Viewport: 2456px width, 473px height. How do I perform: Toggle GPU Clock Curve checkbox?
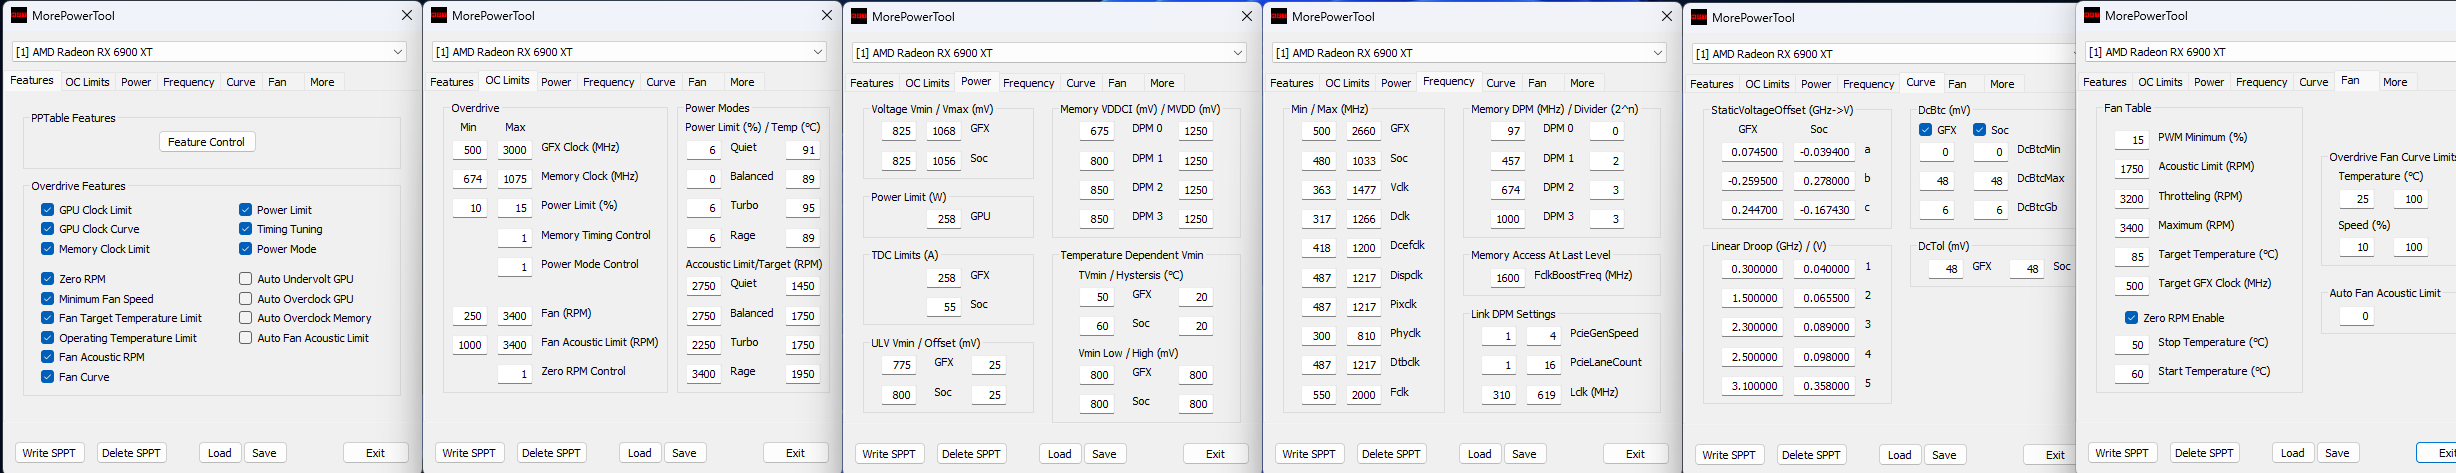47,229
